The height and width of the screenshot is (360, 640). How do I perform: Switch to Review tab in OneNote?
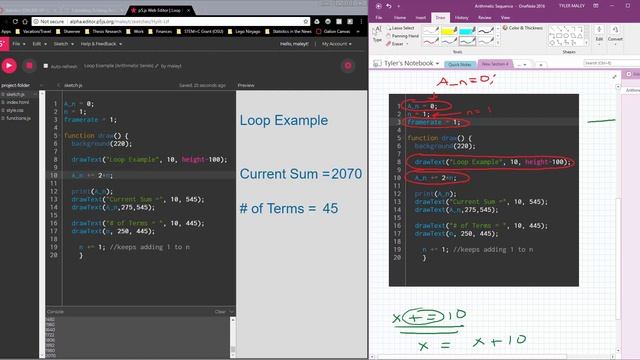point(484,18)
